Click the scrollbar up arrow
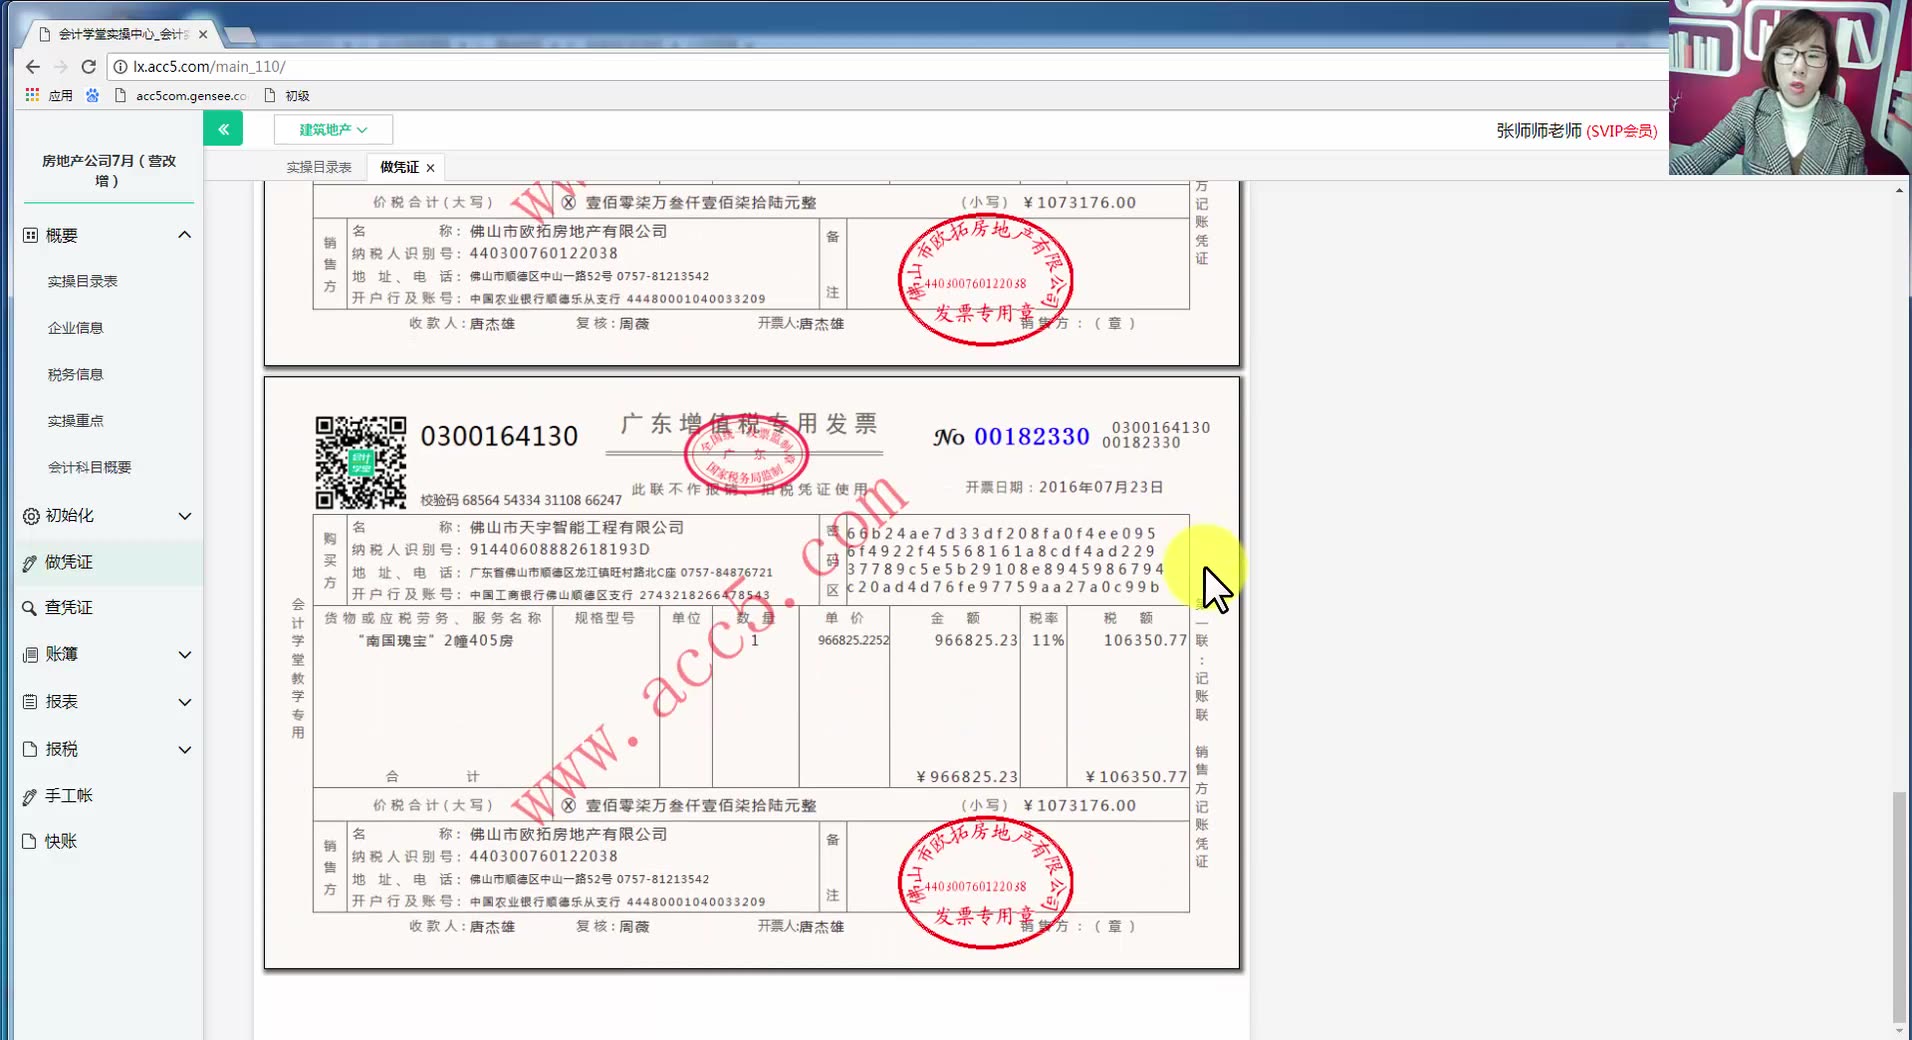 pos(1899,190)
